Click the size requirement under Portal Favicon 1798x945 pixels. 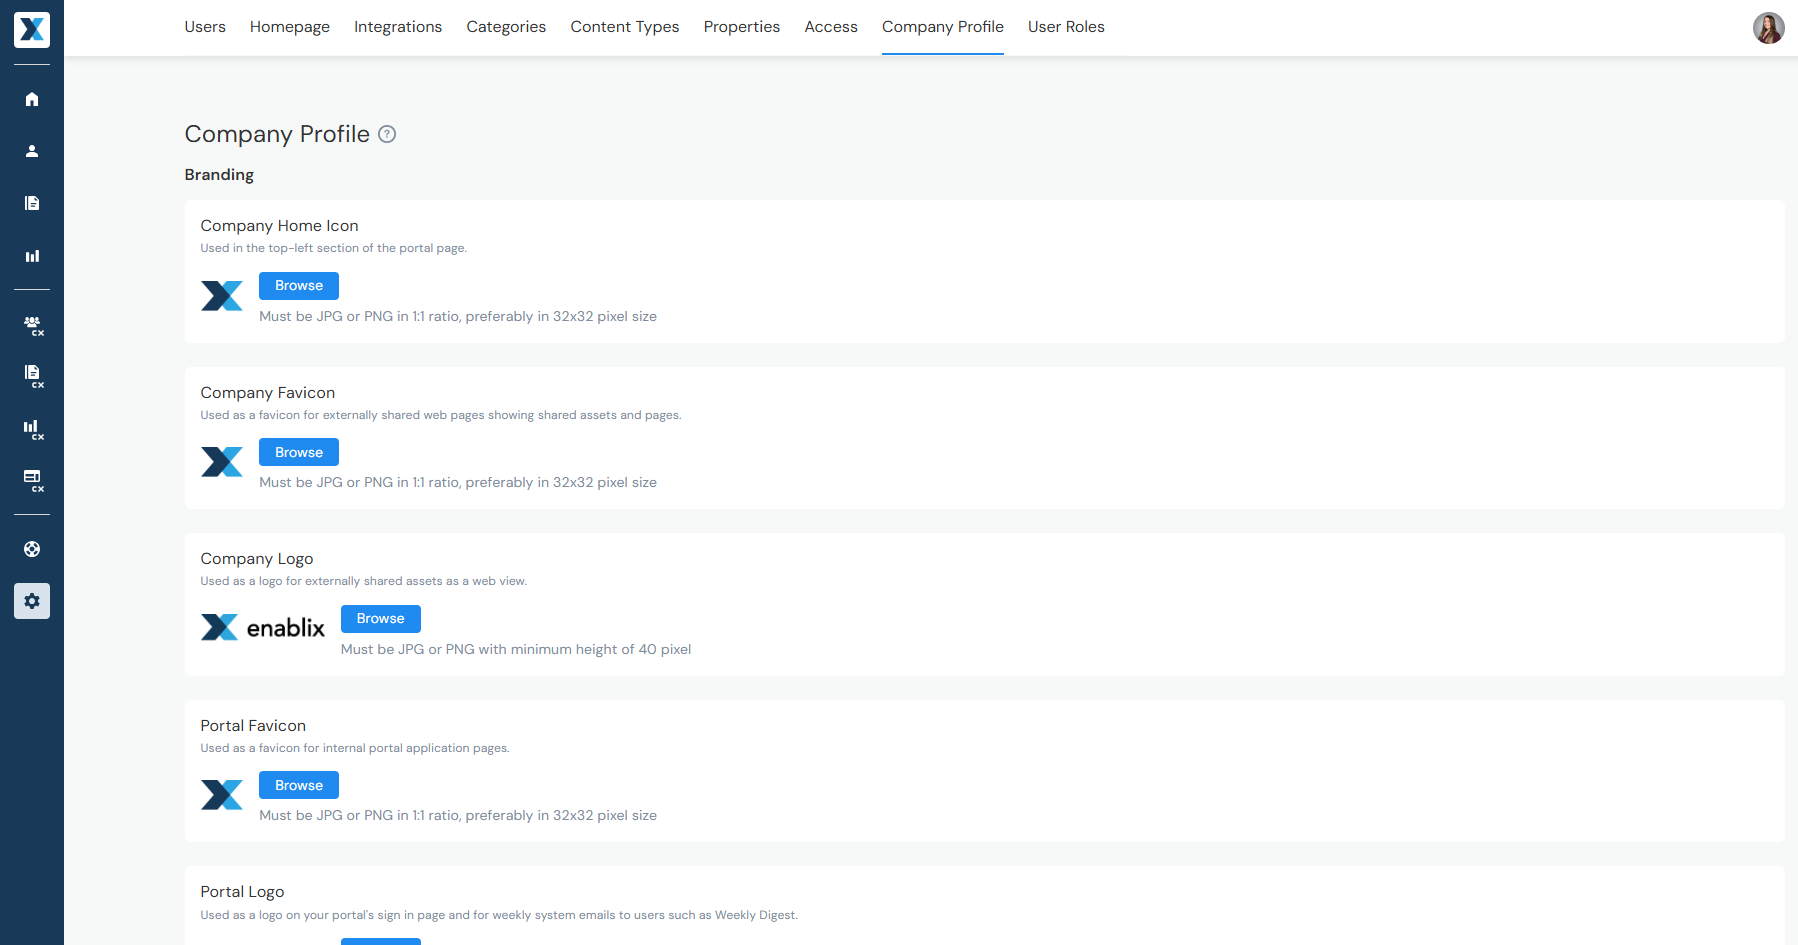coord(458,815)
